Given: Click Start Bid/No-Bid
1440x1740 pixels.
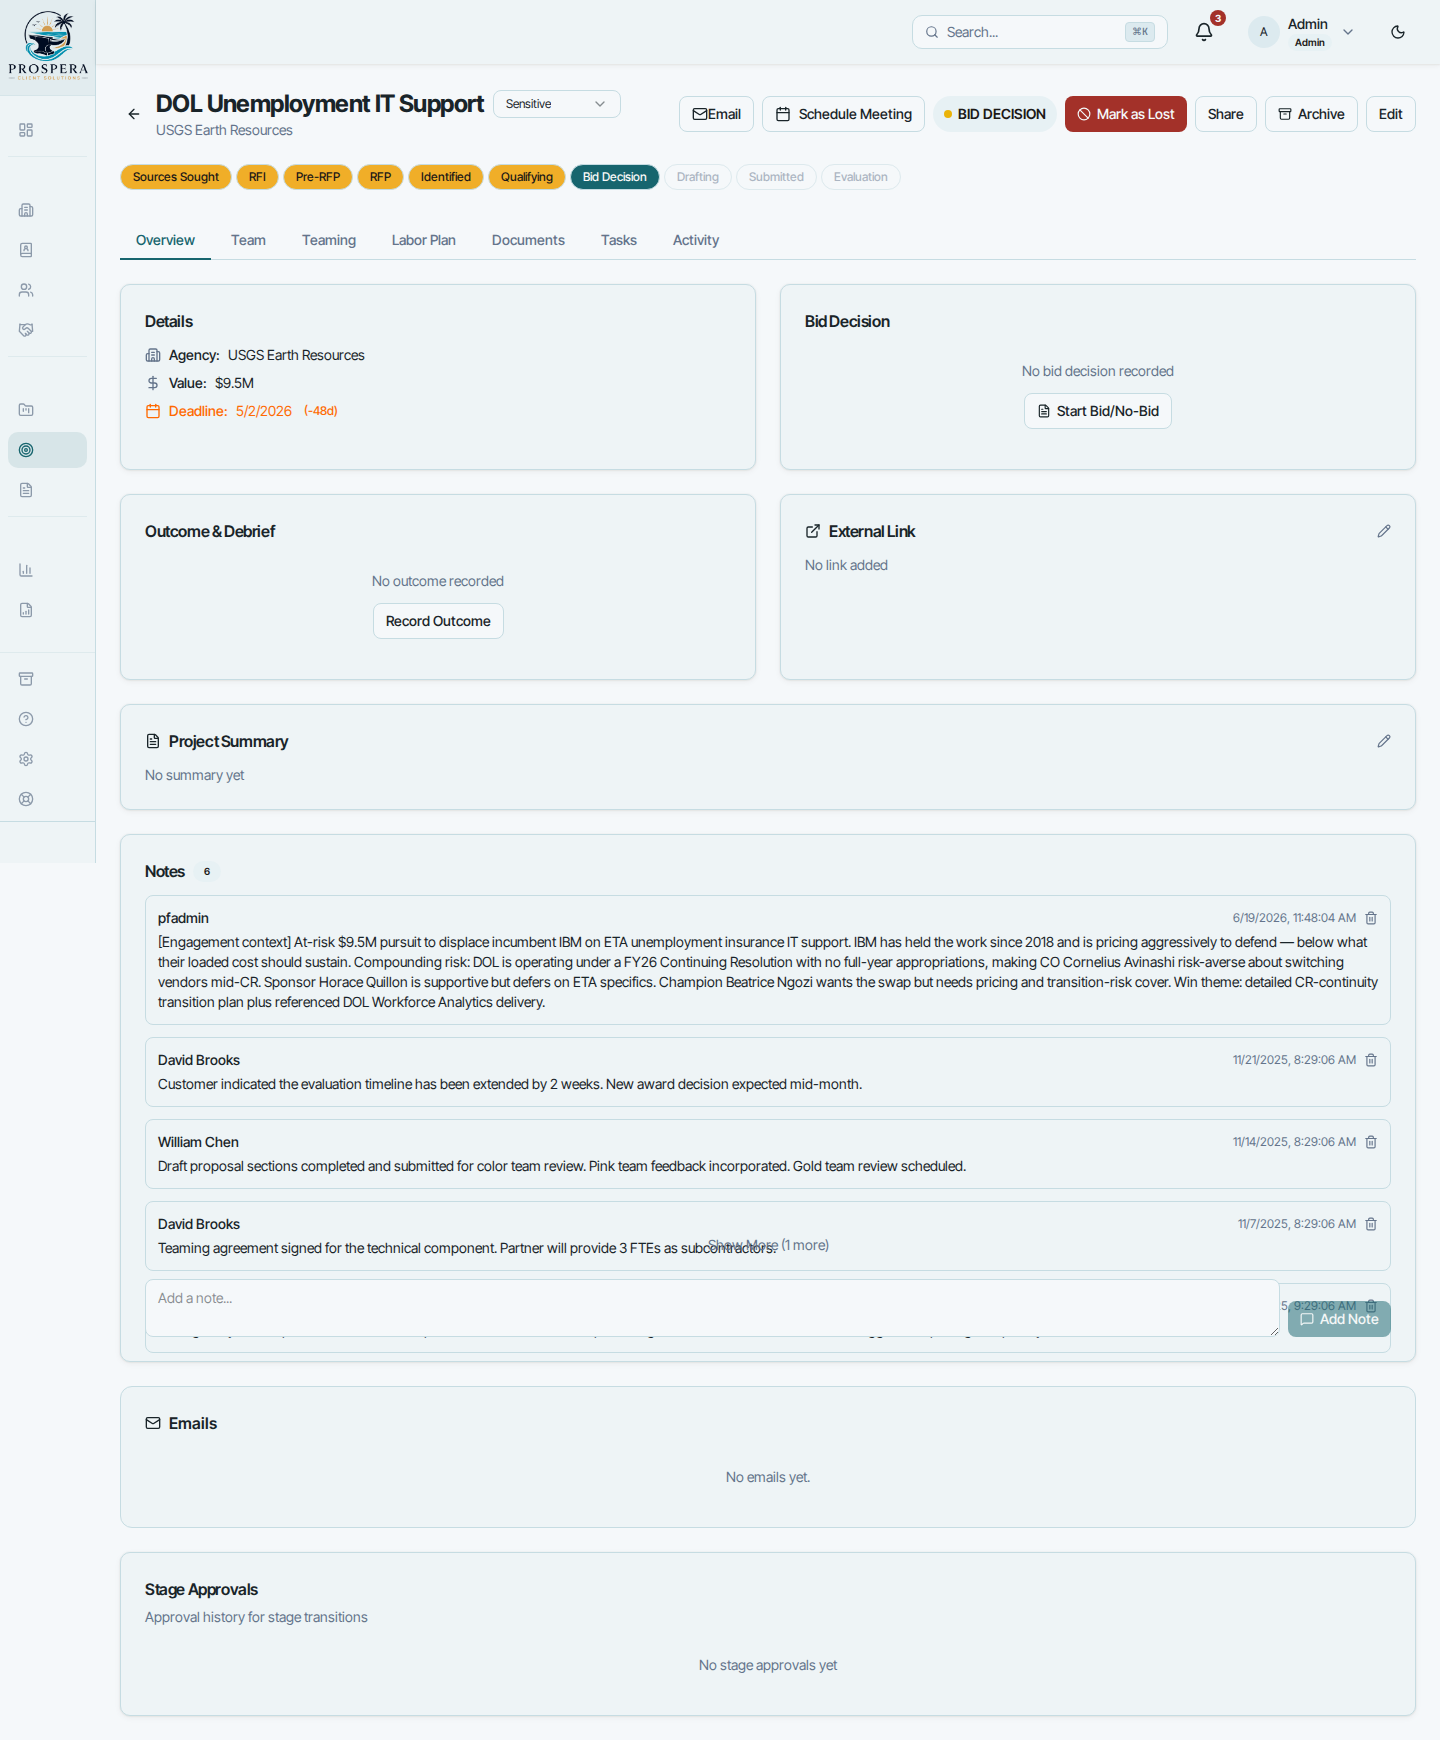Looking at the screenshot, I should tap(1098, 411).
